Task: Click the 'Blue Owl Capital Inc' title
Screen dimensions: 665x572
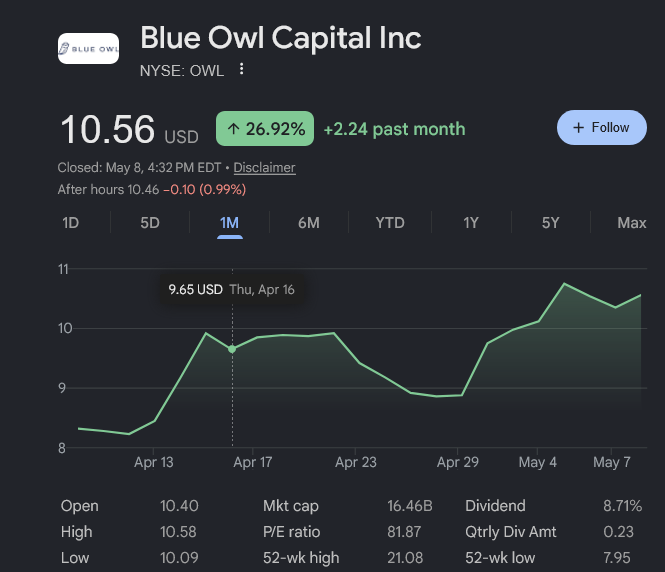Action: pos(281,38)
